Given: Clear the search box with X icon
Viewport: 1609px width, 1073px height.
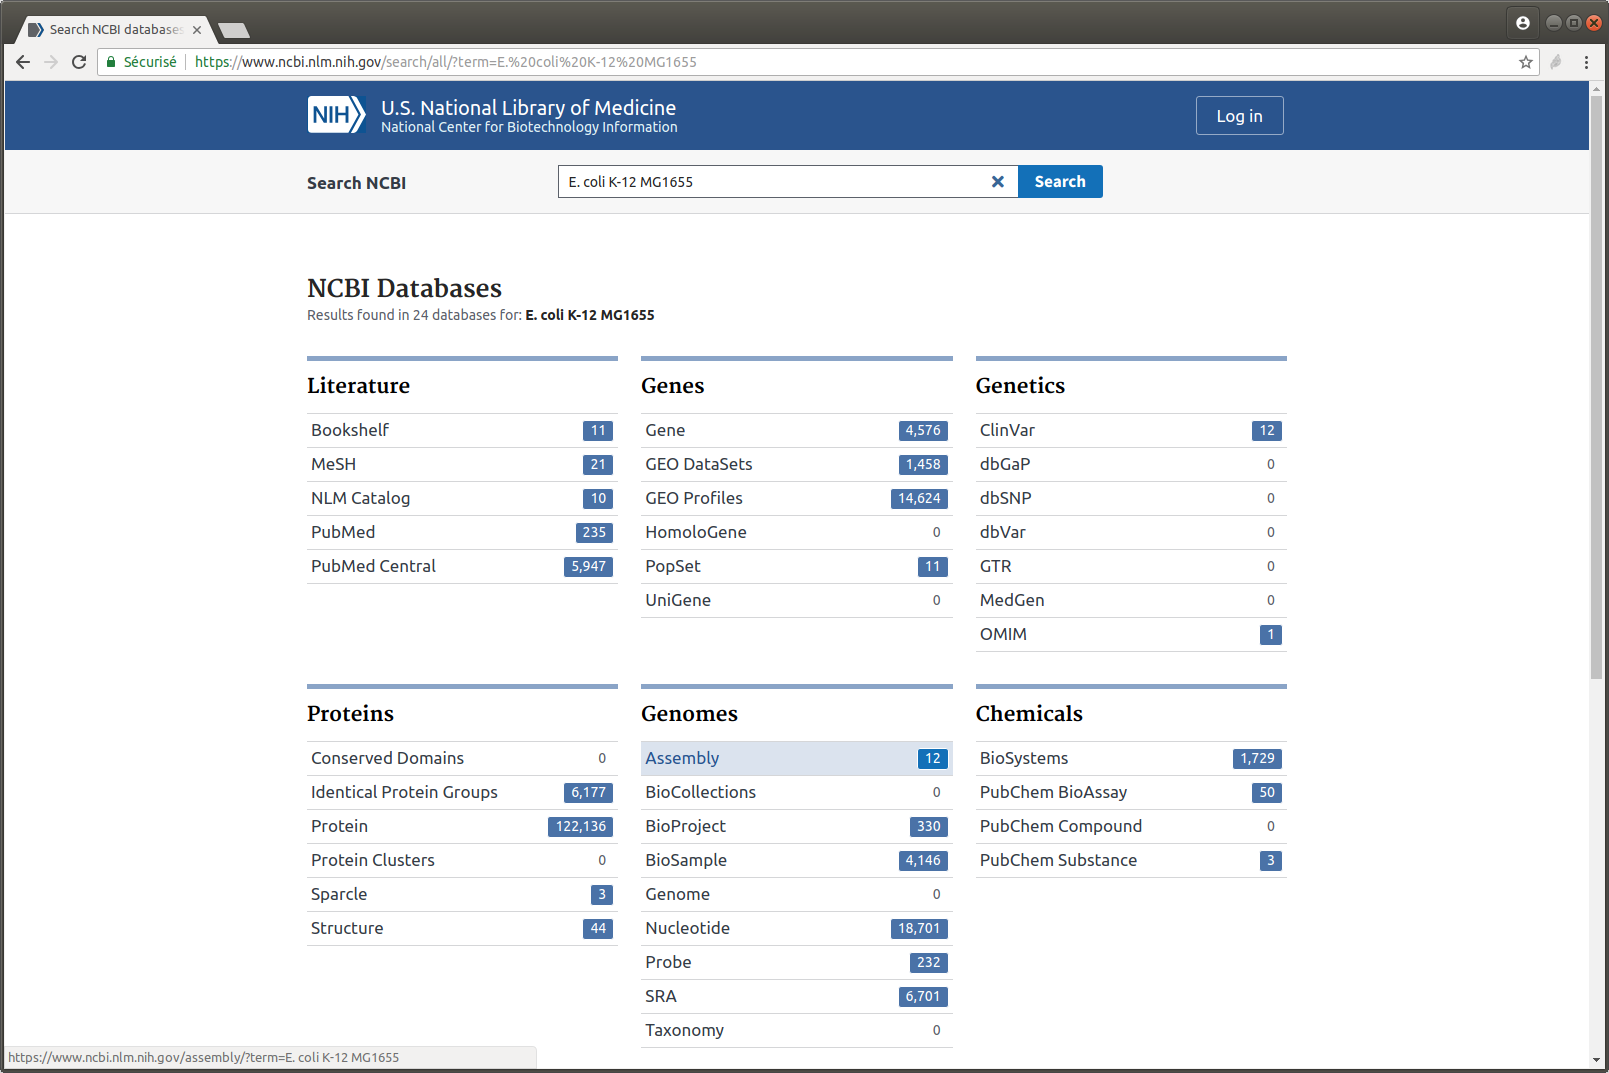Looking at the screenshot, I should click(997, 182).
